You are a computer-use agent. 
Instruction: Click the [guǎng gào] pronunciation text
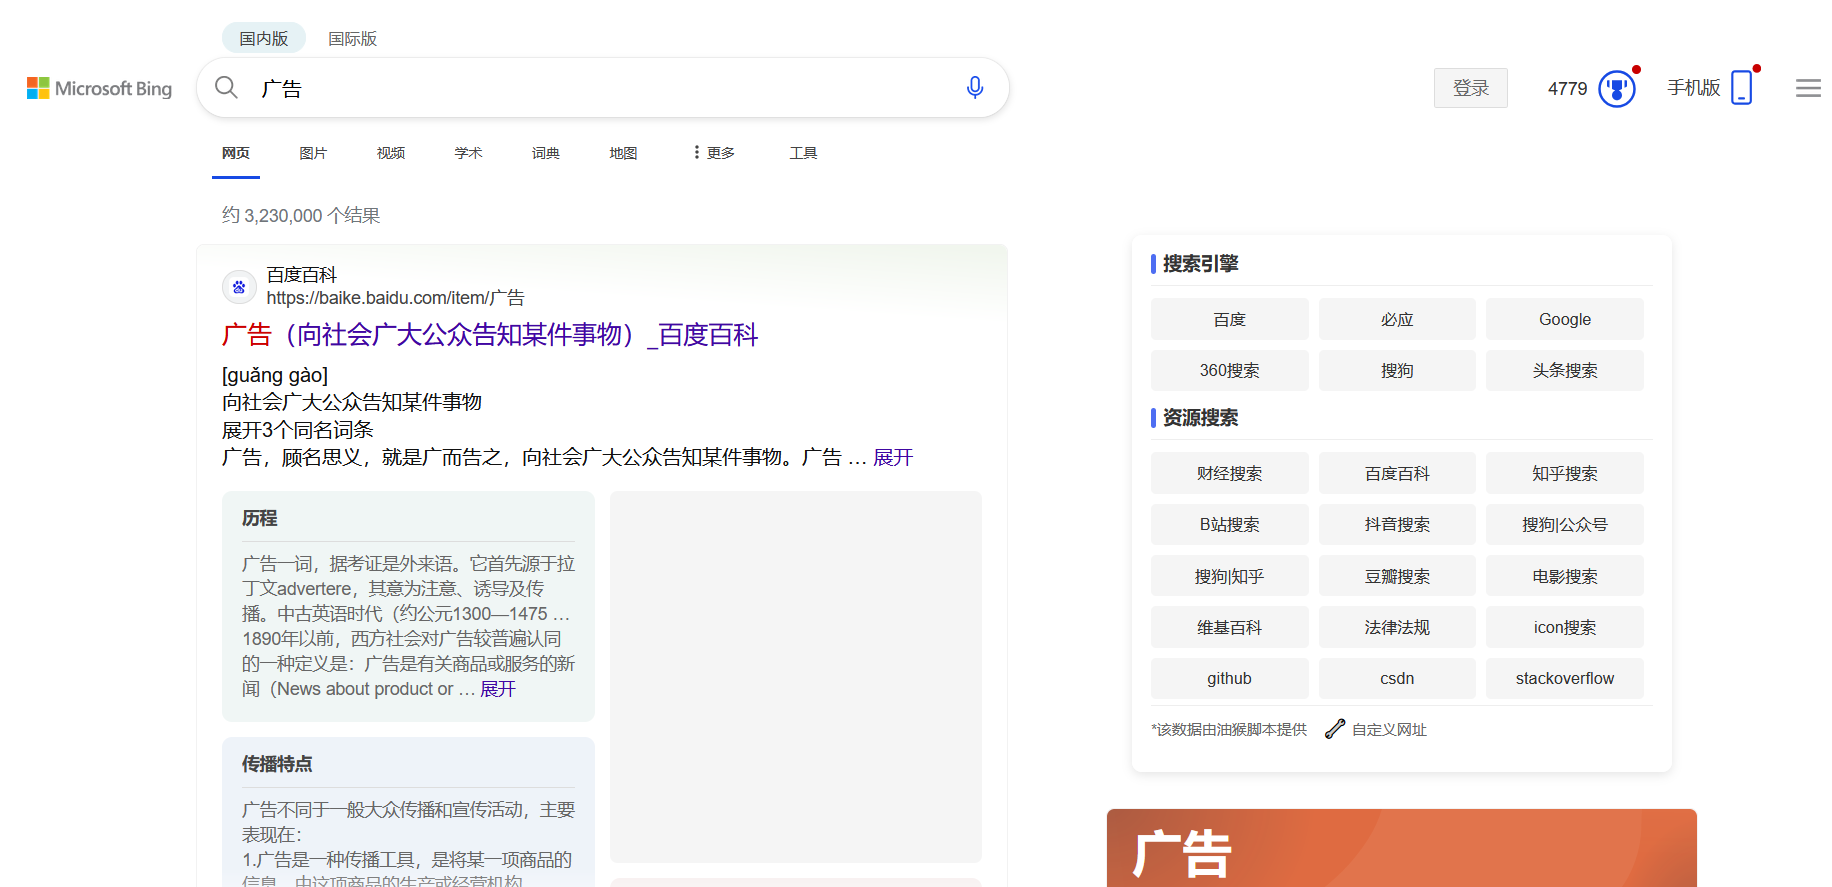[275, 375]
